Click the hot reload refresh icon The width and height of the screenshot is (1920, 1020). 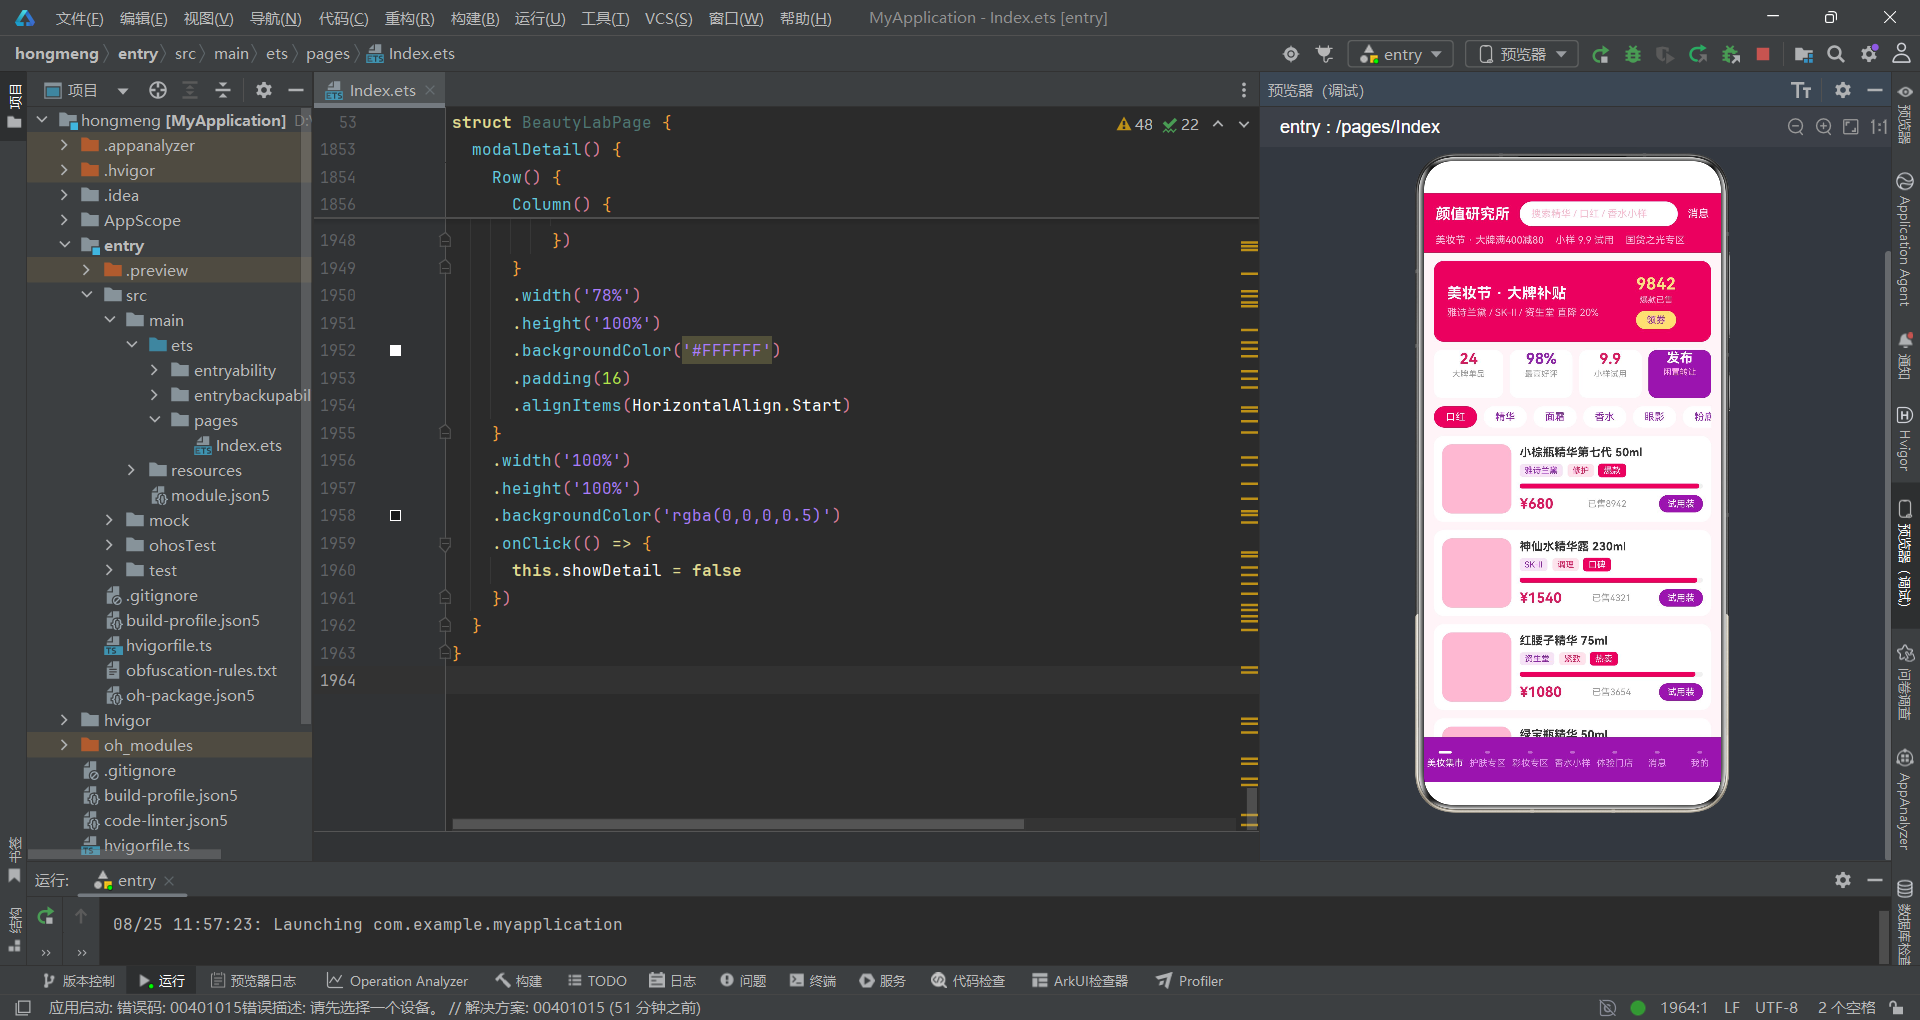click(x=1698, y=54)
